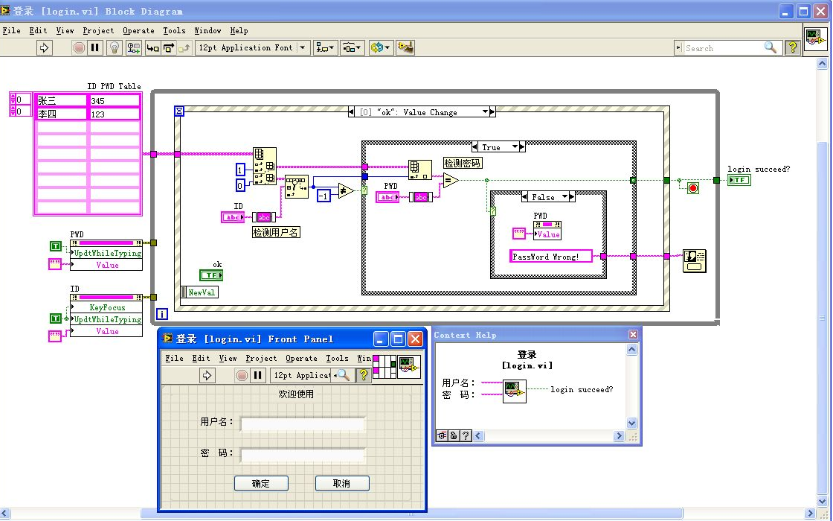Toggle Pause in Block Diagram toolbar
The height and width of the screenshot is (521, 833).
tap(95, 48)
